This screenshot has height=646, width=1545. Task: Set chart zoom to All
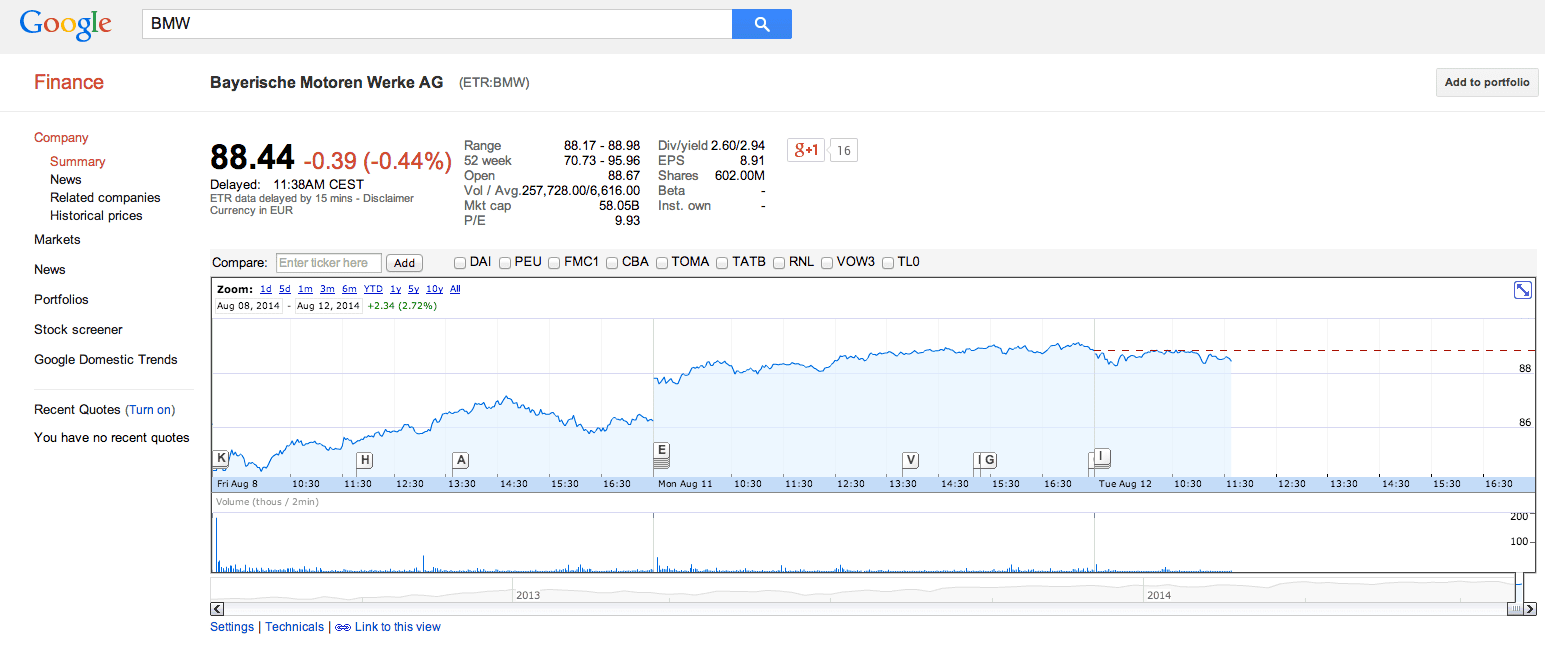(x=455, y=289)
